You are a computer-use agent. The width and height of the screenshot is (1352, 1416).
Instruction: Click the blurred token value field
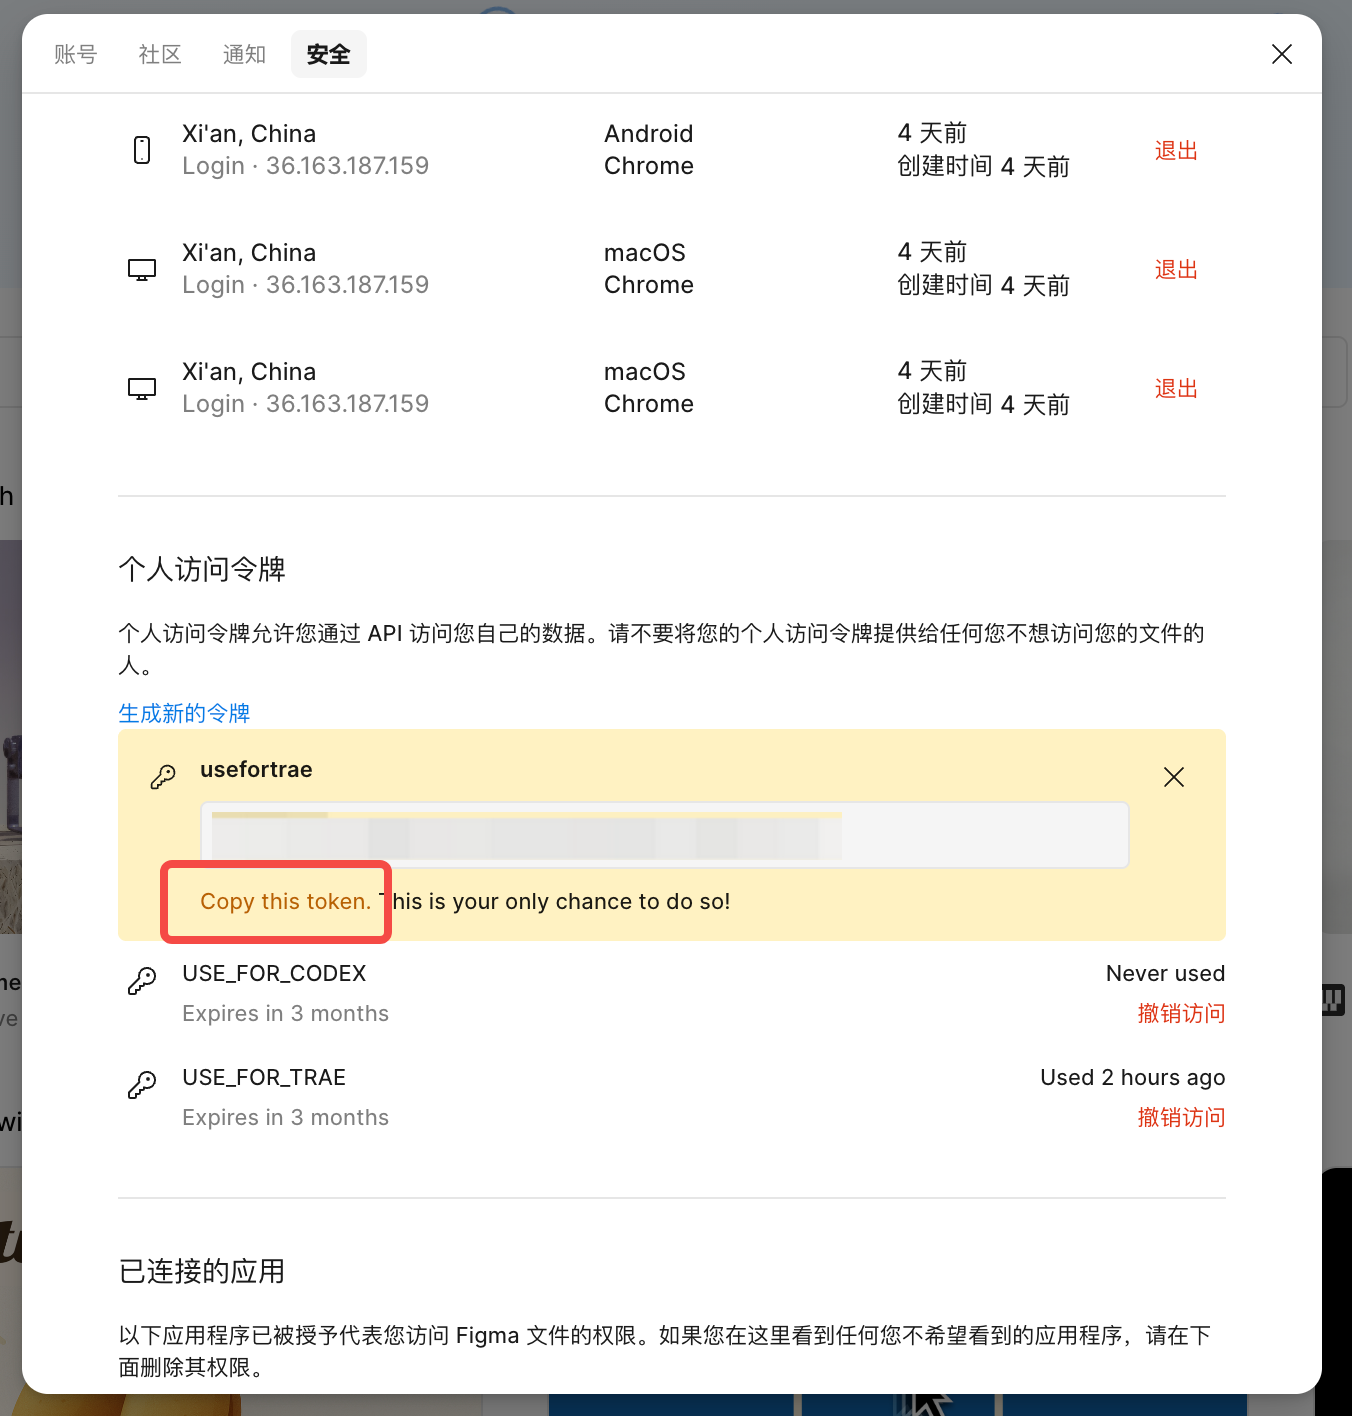(x=665, y=835)
